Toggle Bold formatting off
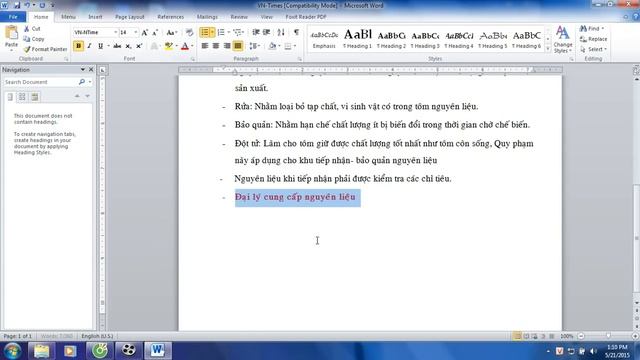The height and width of the screenshot is (360, 640). pos(78,46)
